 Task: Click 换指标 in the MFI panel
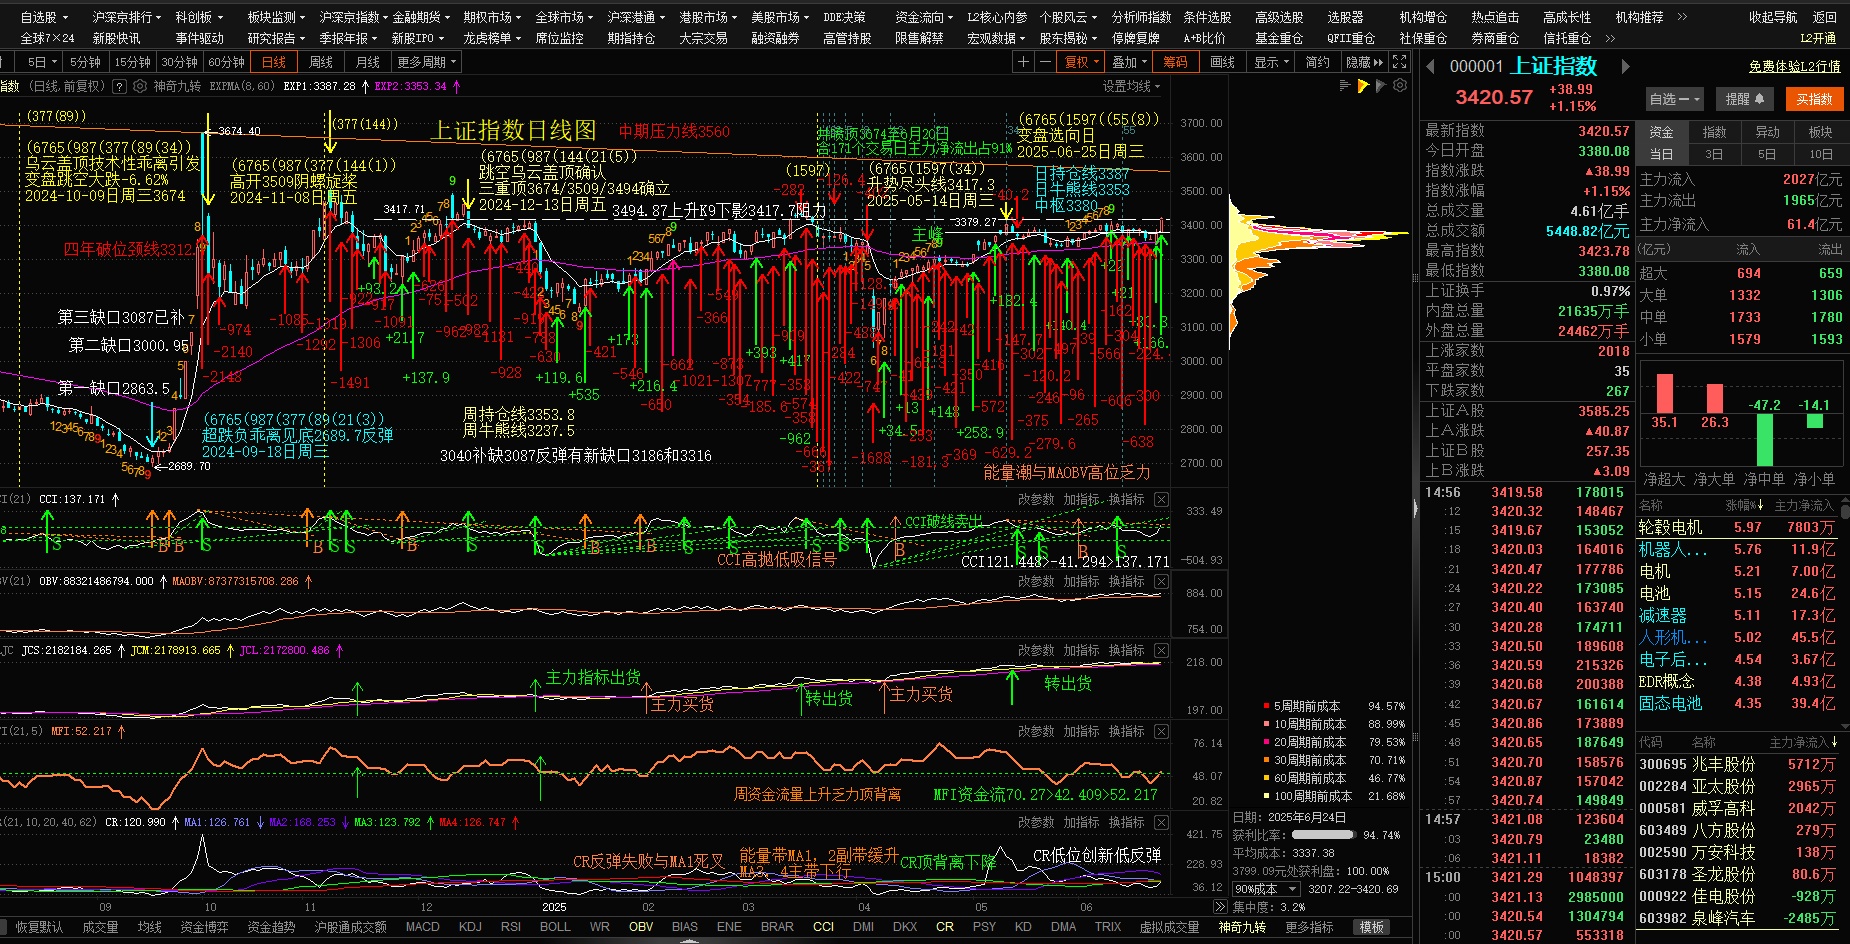pyautogui.click(x=1126, y=731)
